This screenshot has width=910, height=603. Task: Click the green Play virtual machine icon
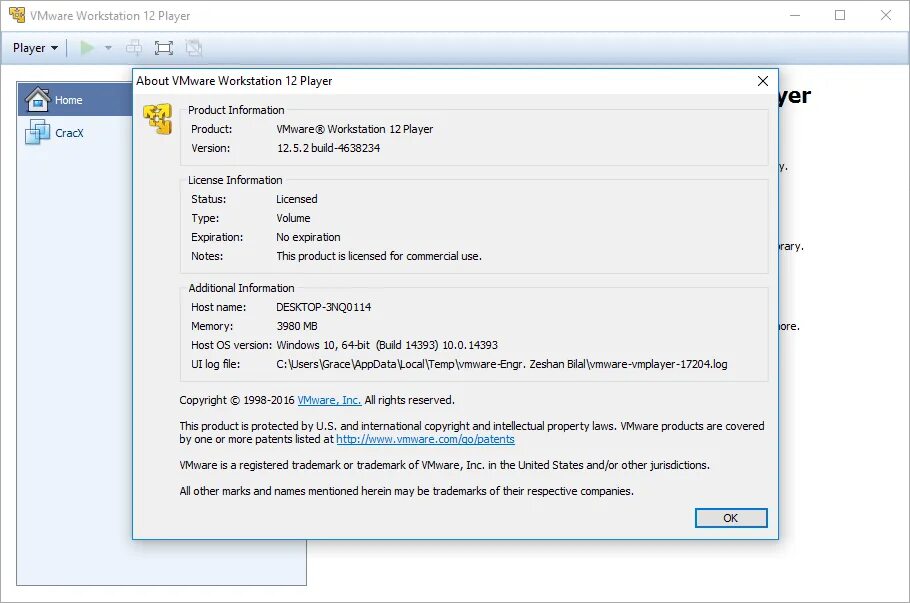click(x=87, y=48)
